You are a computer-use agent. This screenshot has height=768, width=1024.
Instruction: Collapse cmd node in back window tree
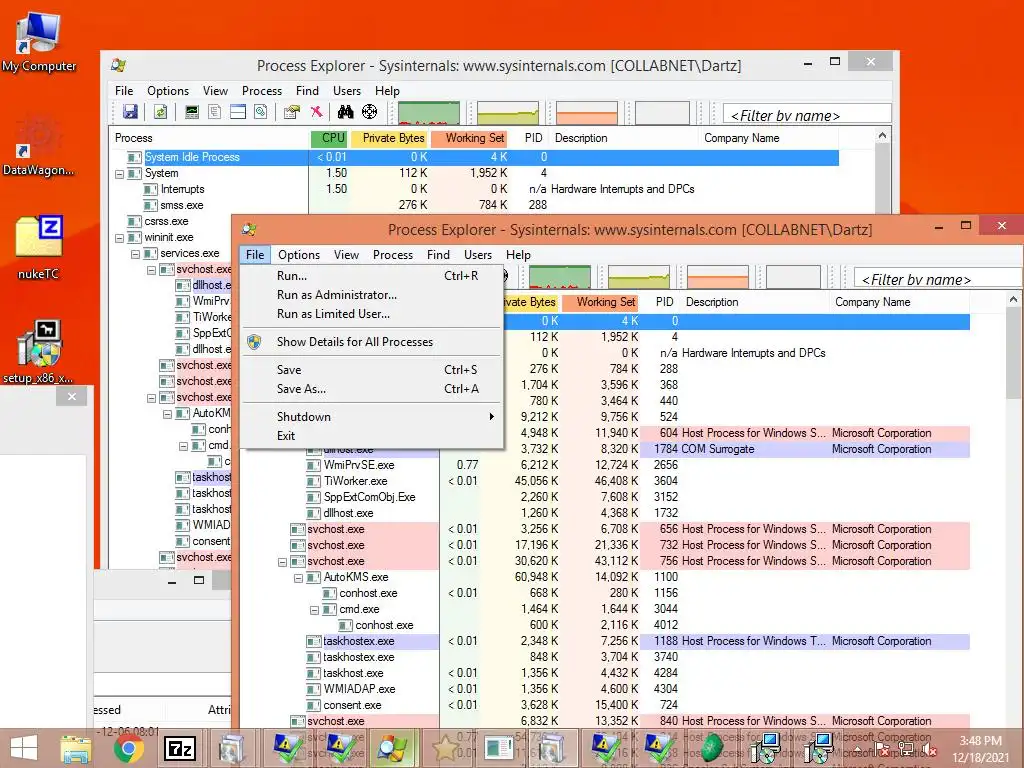coord(184,445)
